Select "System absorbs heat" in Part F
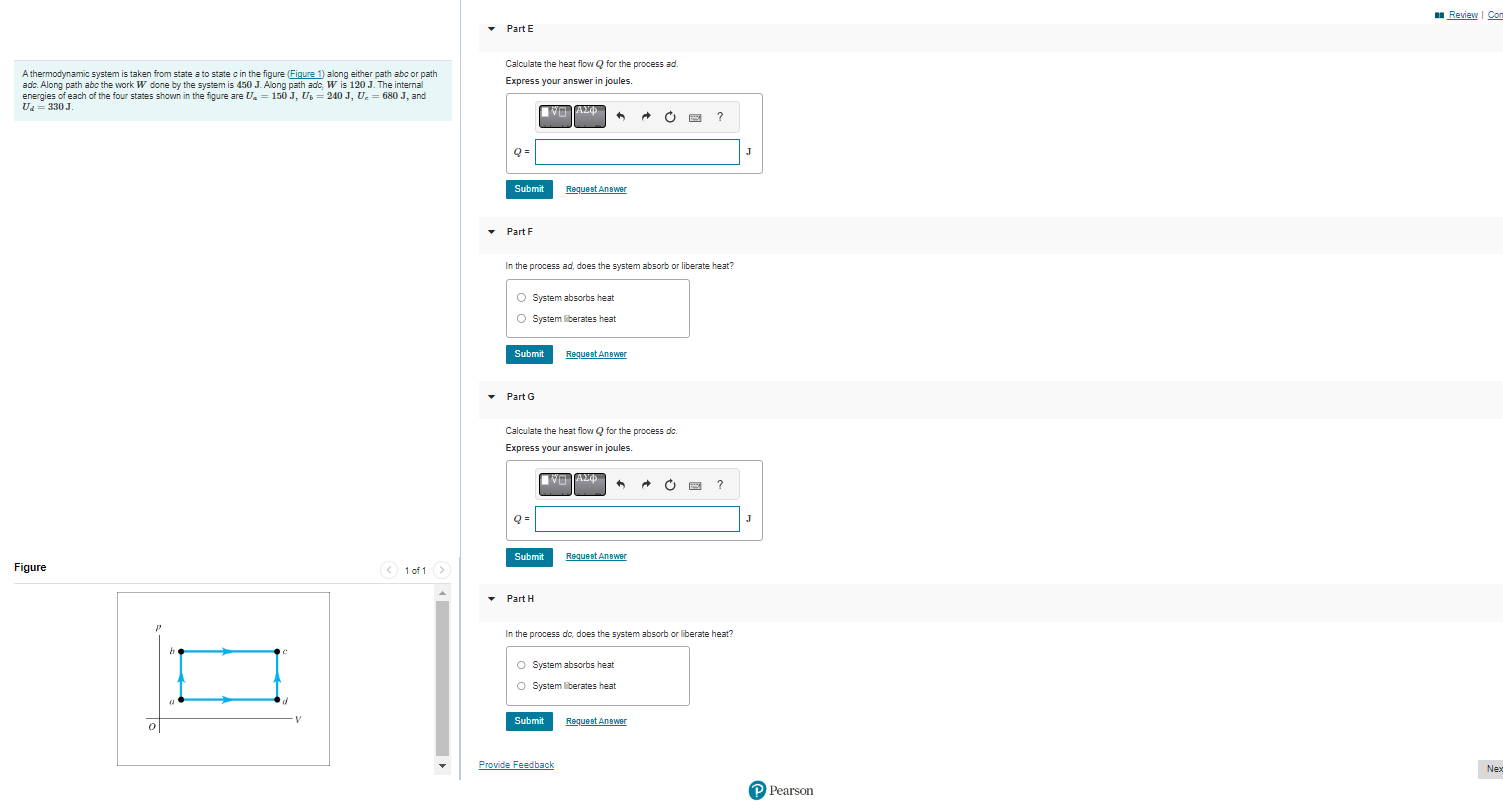The image size is (1503, 808). pyautogui.click(x=521, y=298)
